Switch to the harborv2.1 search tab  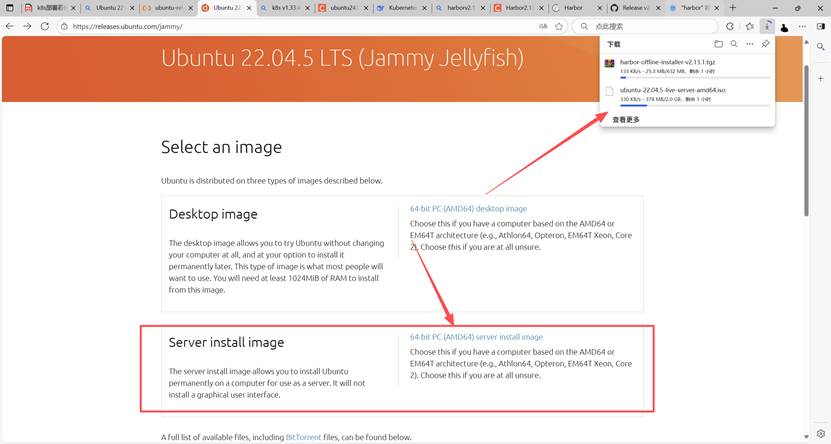tap(460, 8)
